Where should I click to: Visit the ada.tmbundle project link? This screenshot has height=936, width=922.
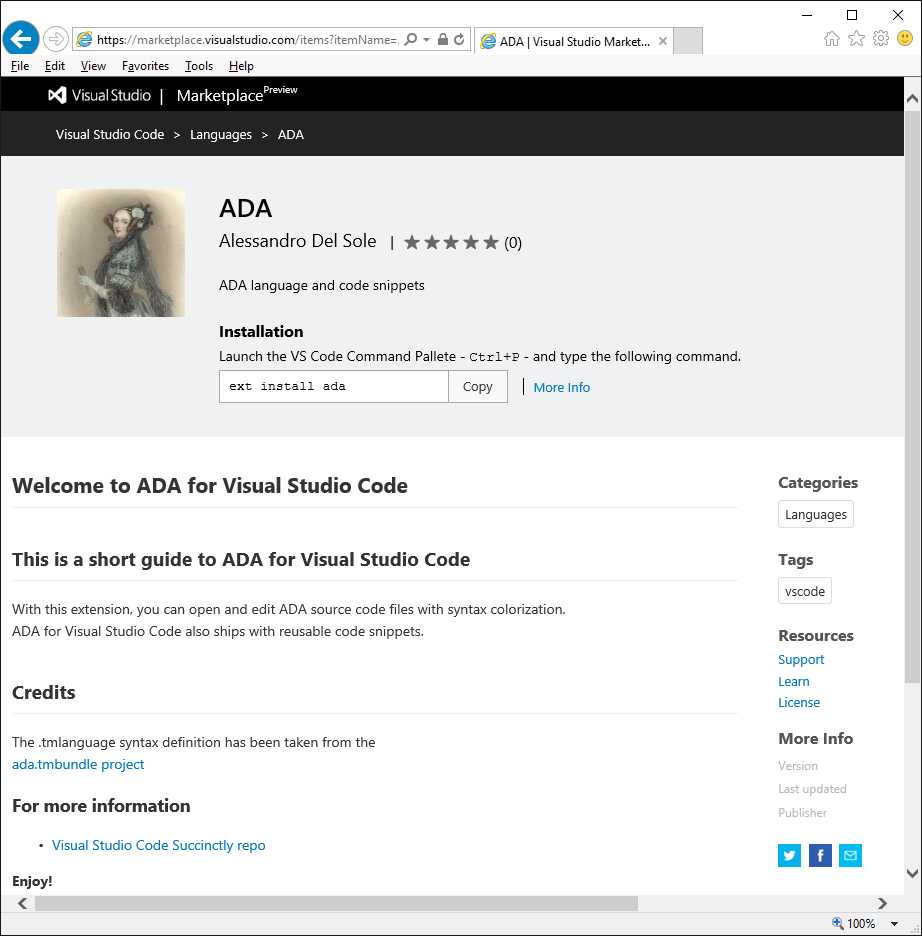pyautogui.click(x=77, y=764)
